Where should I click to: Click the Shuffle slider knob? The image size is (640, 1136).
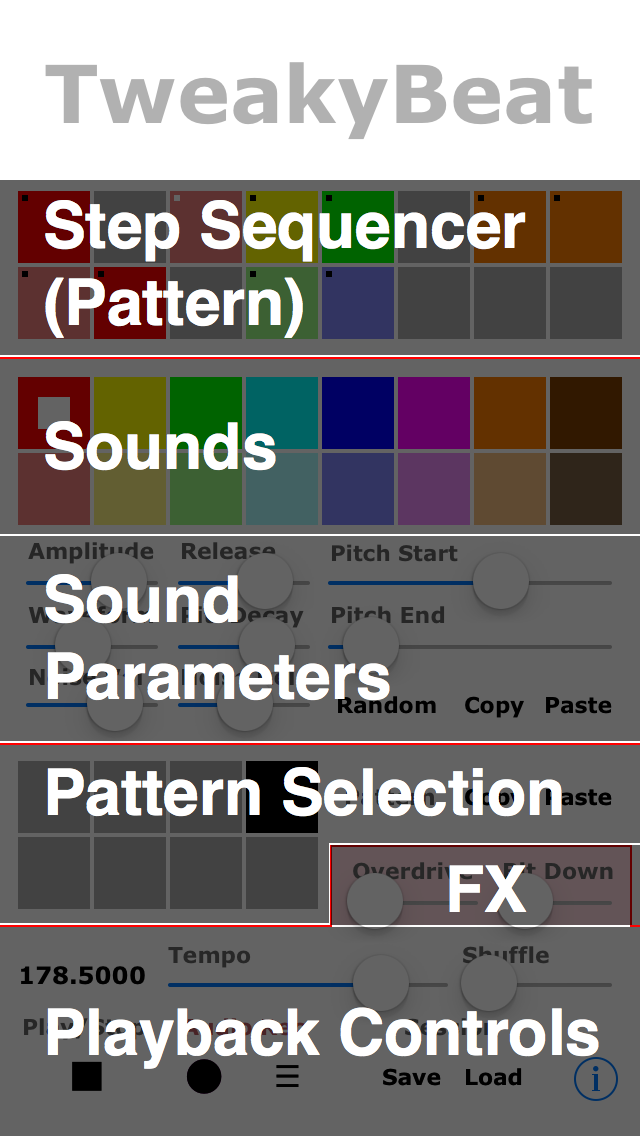(x=489, y=983)
